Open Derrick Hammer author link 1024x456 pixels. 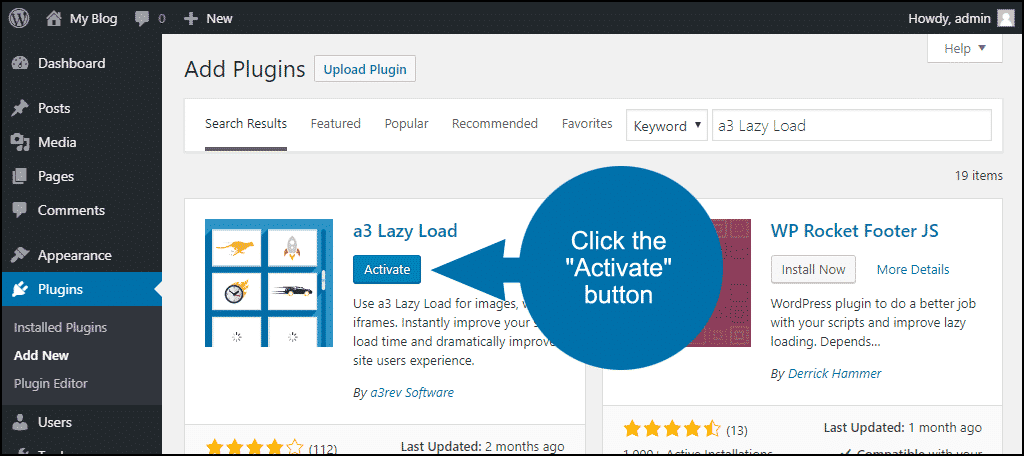click(x=835, y=374)
